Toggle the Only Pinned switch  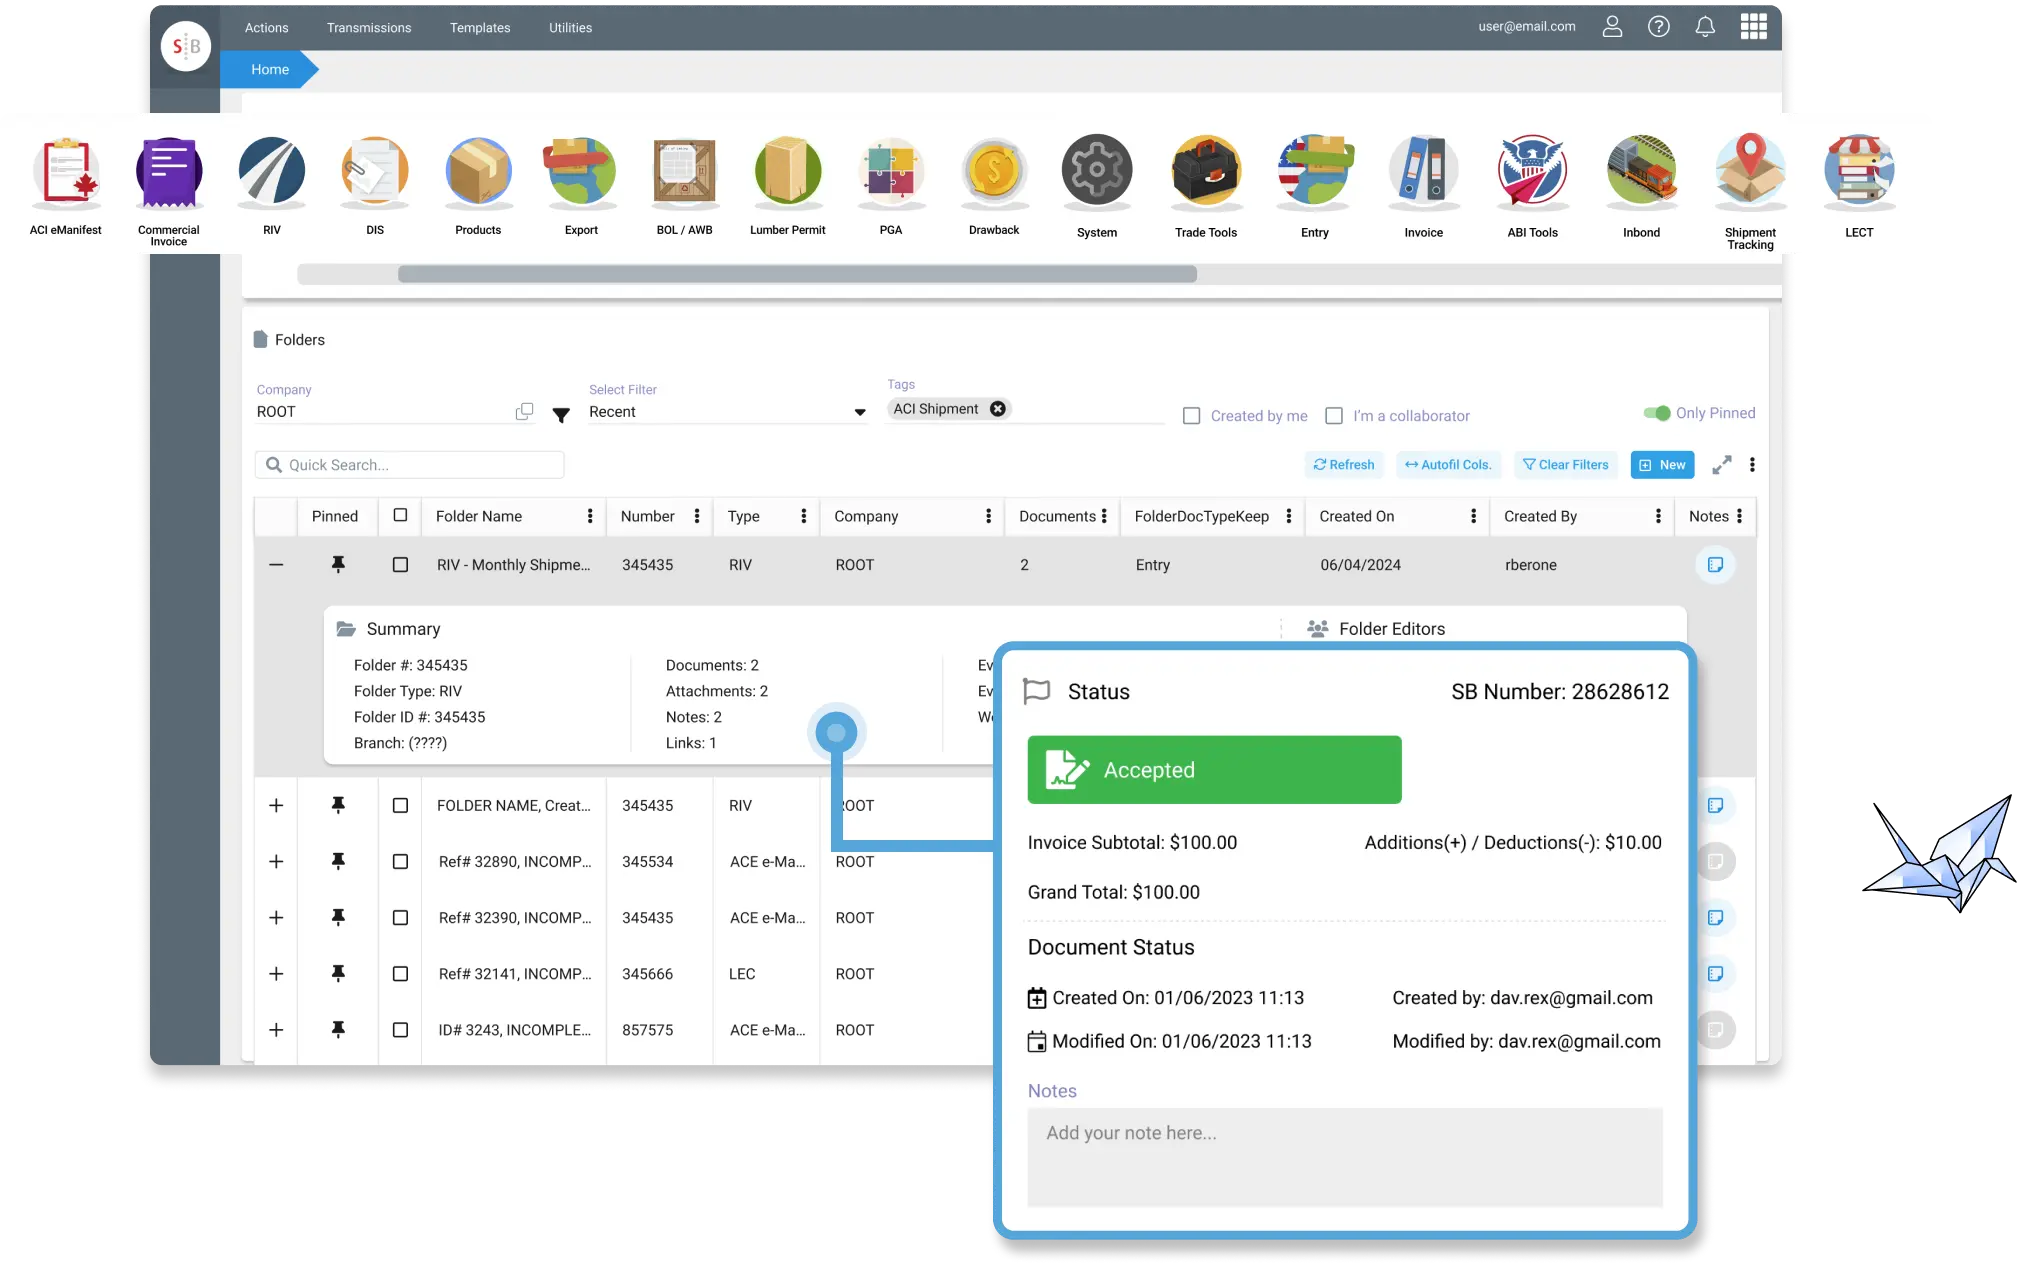[x=1656, y=413]
